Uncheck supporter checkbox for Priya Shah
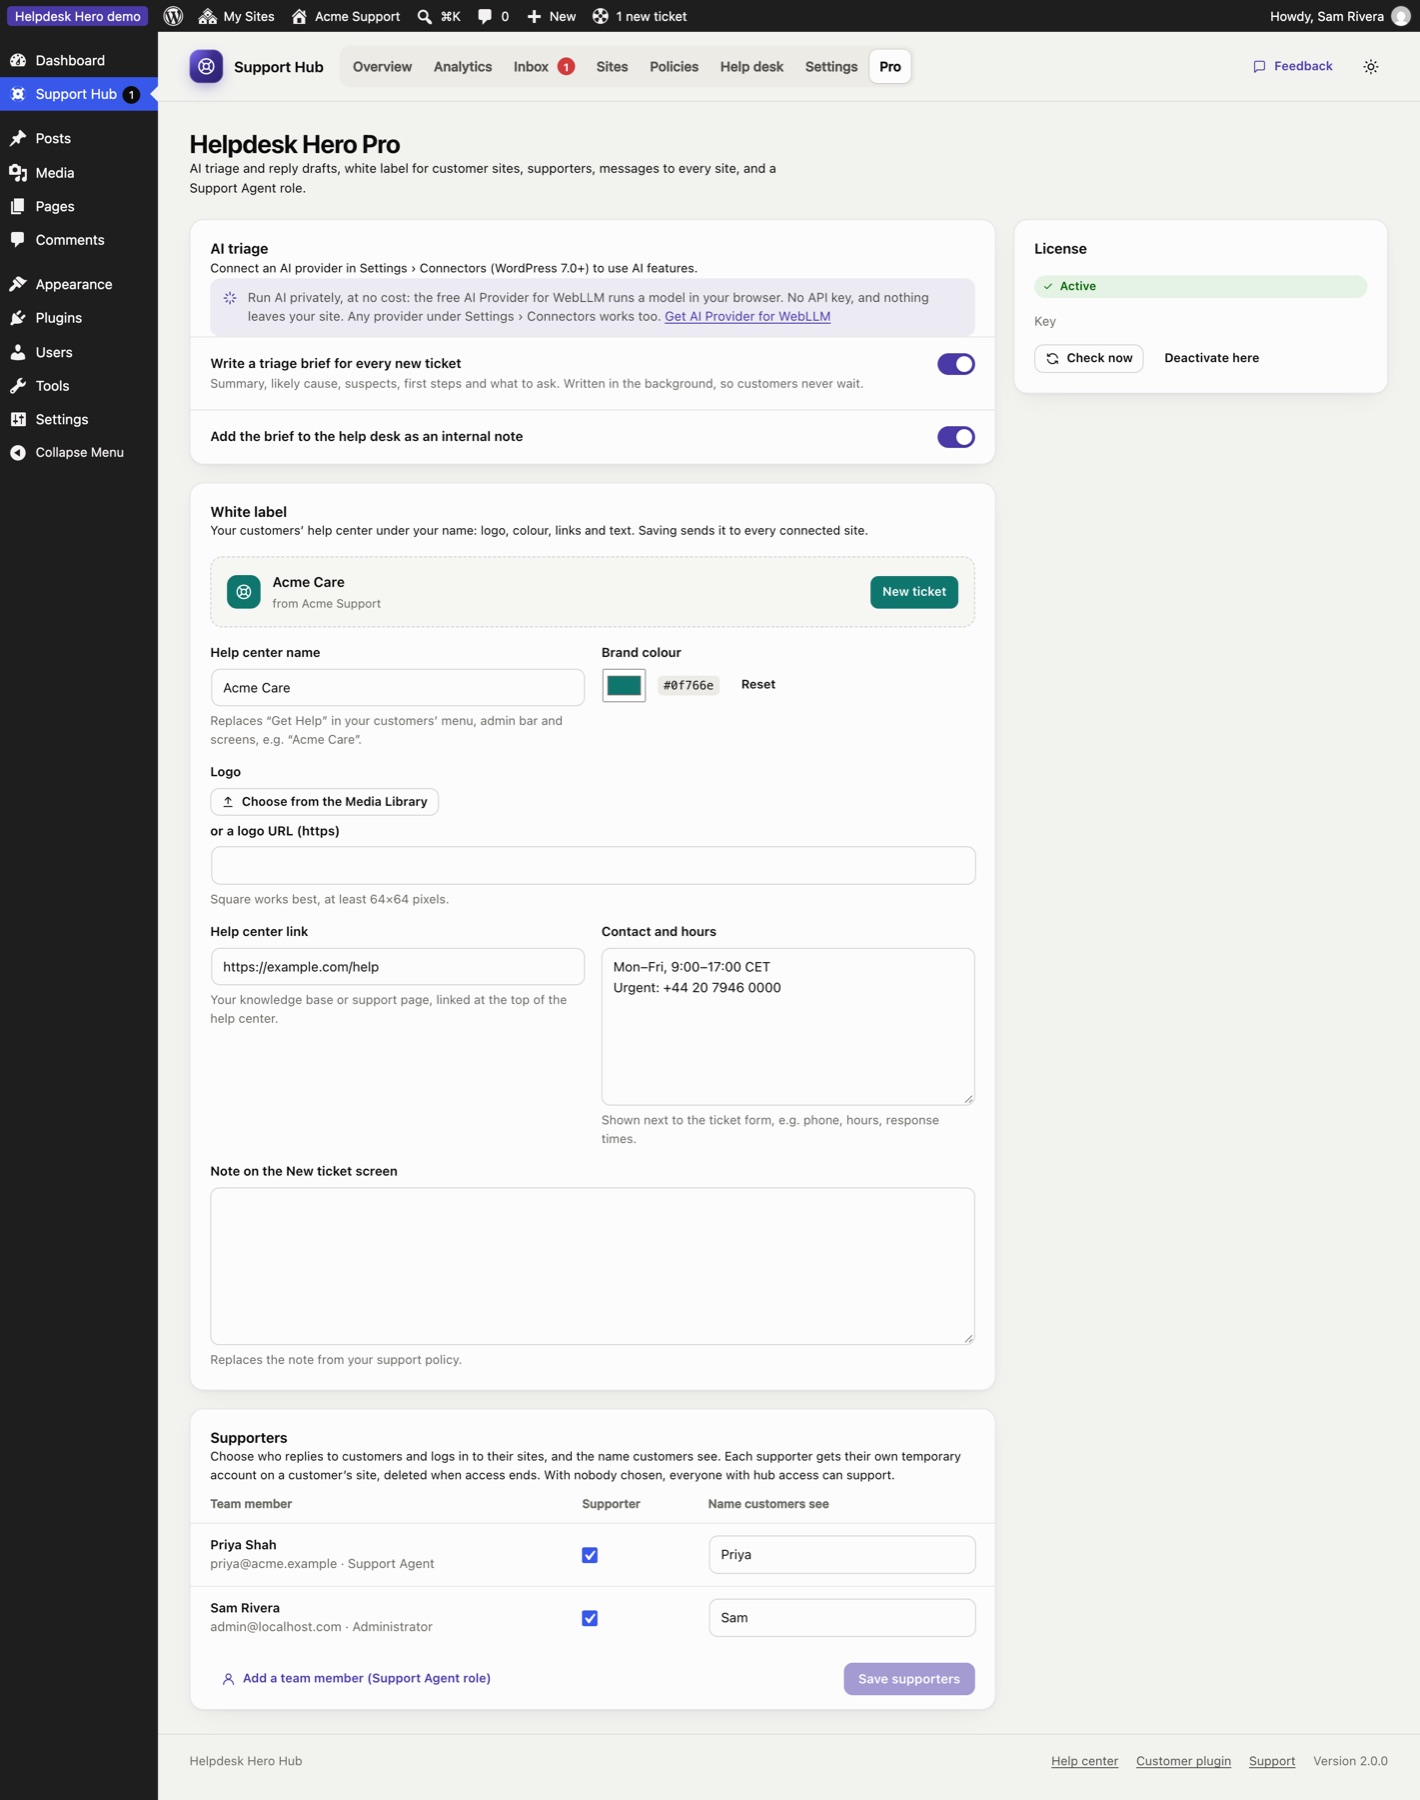This screenshot has width=1420, height=1800. pos(590,1555)
